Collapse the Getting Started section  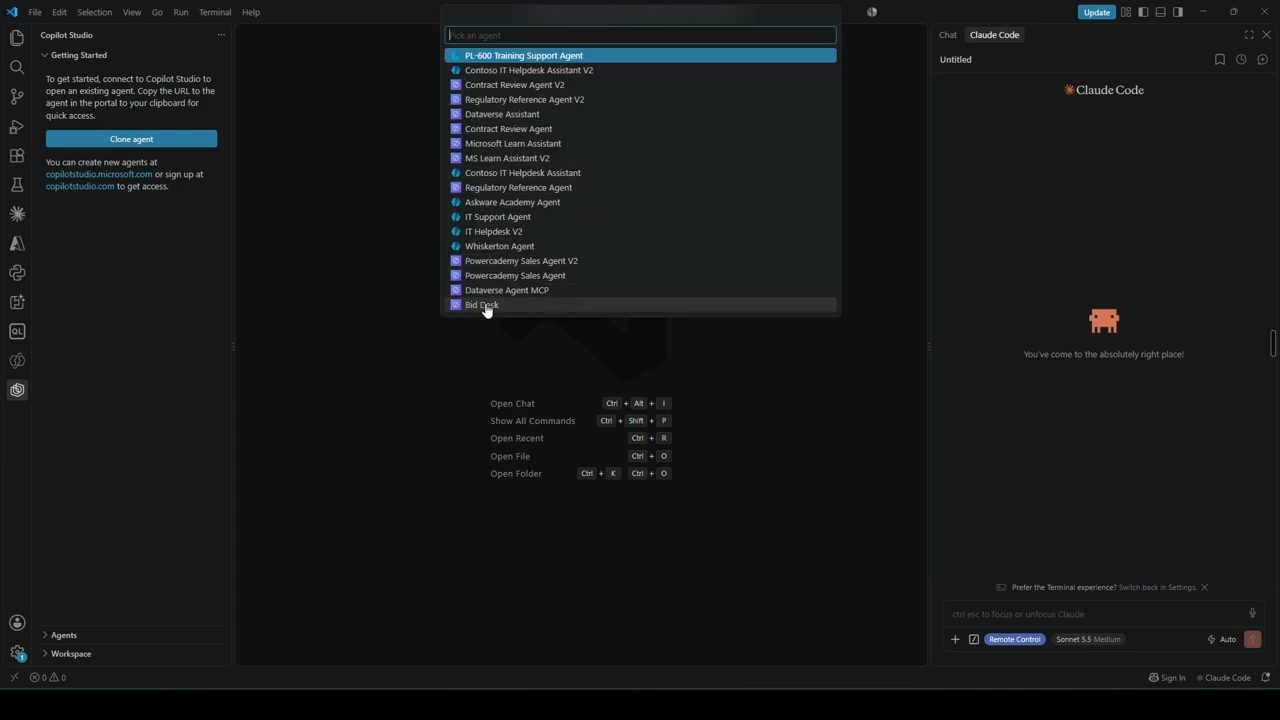click(x=78, y=55)
